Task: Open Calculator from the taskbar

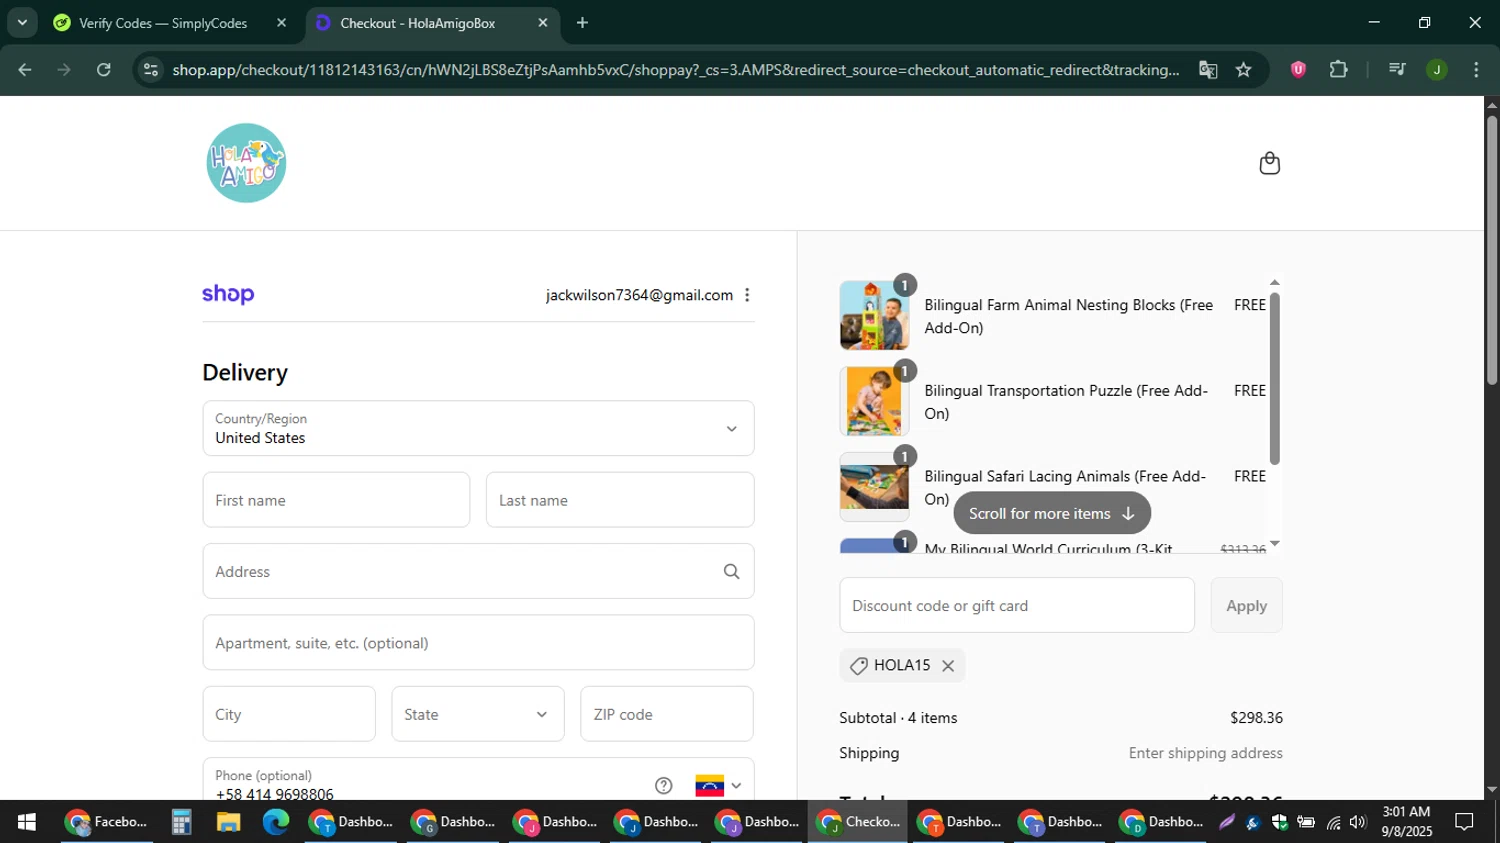Action: point(181,822)
